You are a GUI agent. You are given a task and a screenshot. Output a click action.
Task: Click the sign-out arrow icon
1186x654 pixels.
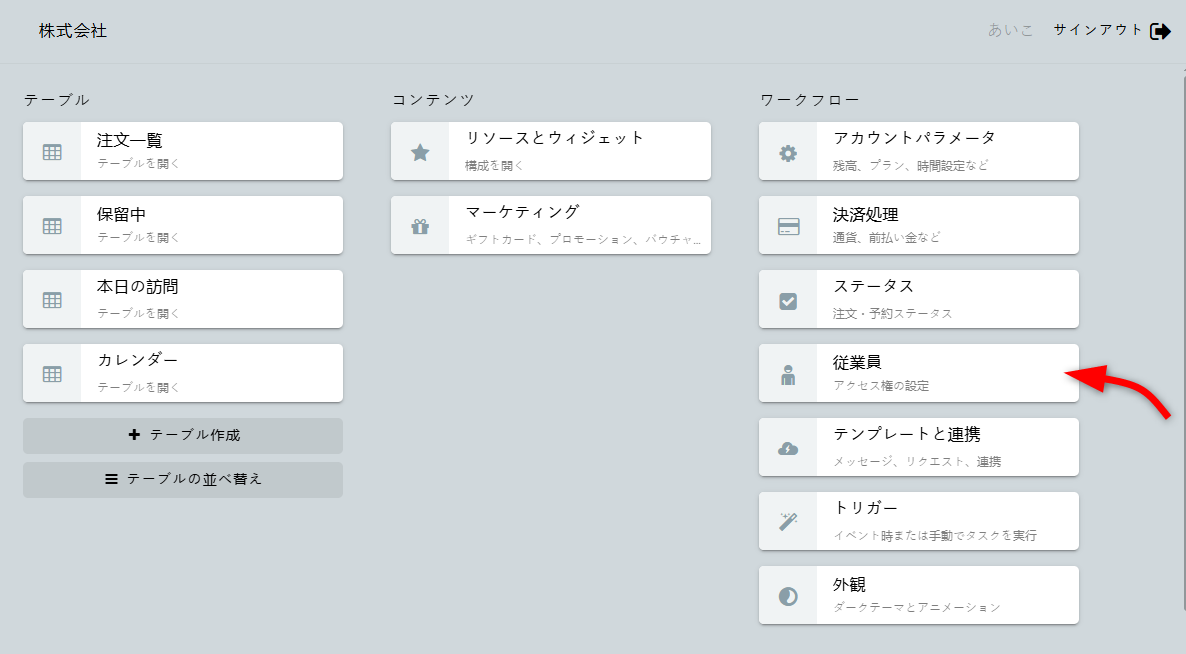click(x=1160, y=31)
